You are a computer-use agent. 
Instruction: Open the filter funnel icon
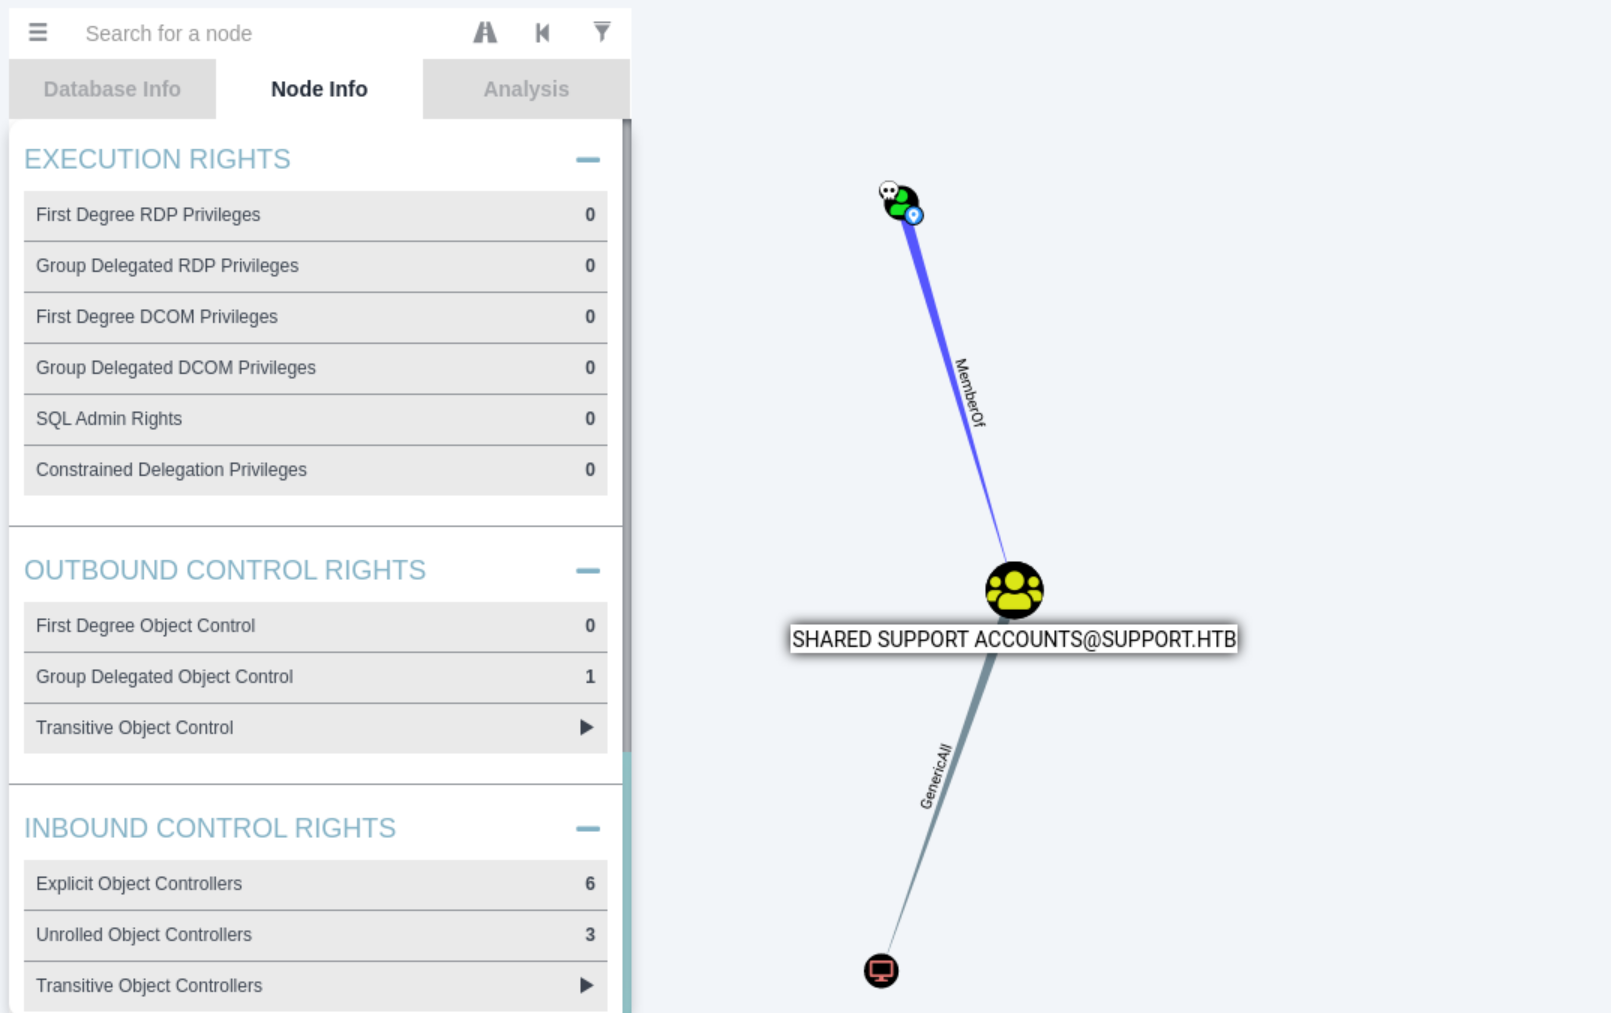coord(601,33)
